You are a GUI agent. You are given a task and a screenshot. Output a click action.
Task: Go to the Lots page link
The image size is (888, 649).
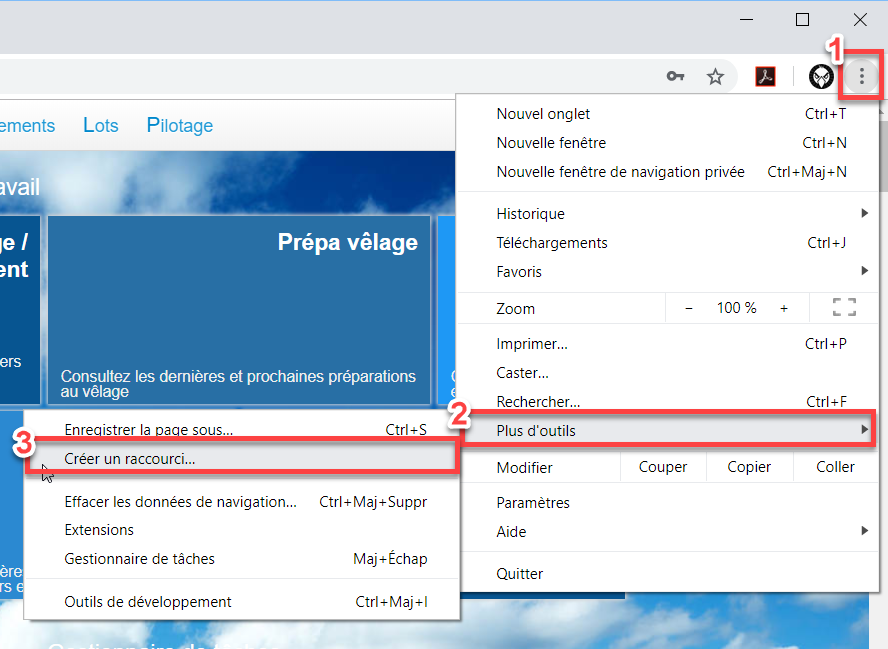101,125
